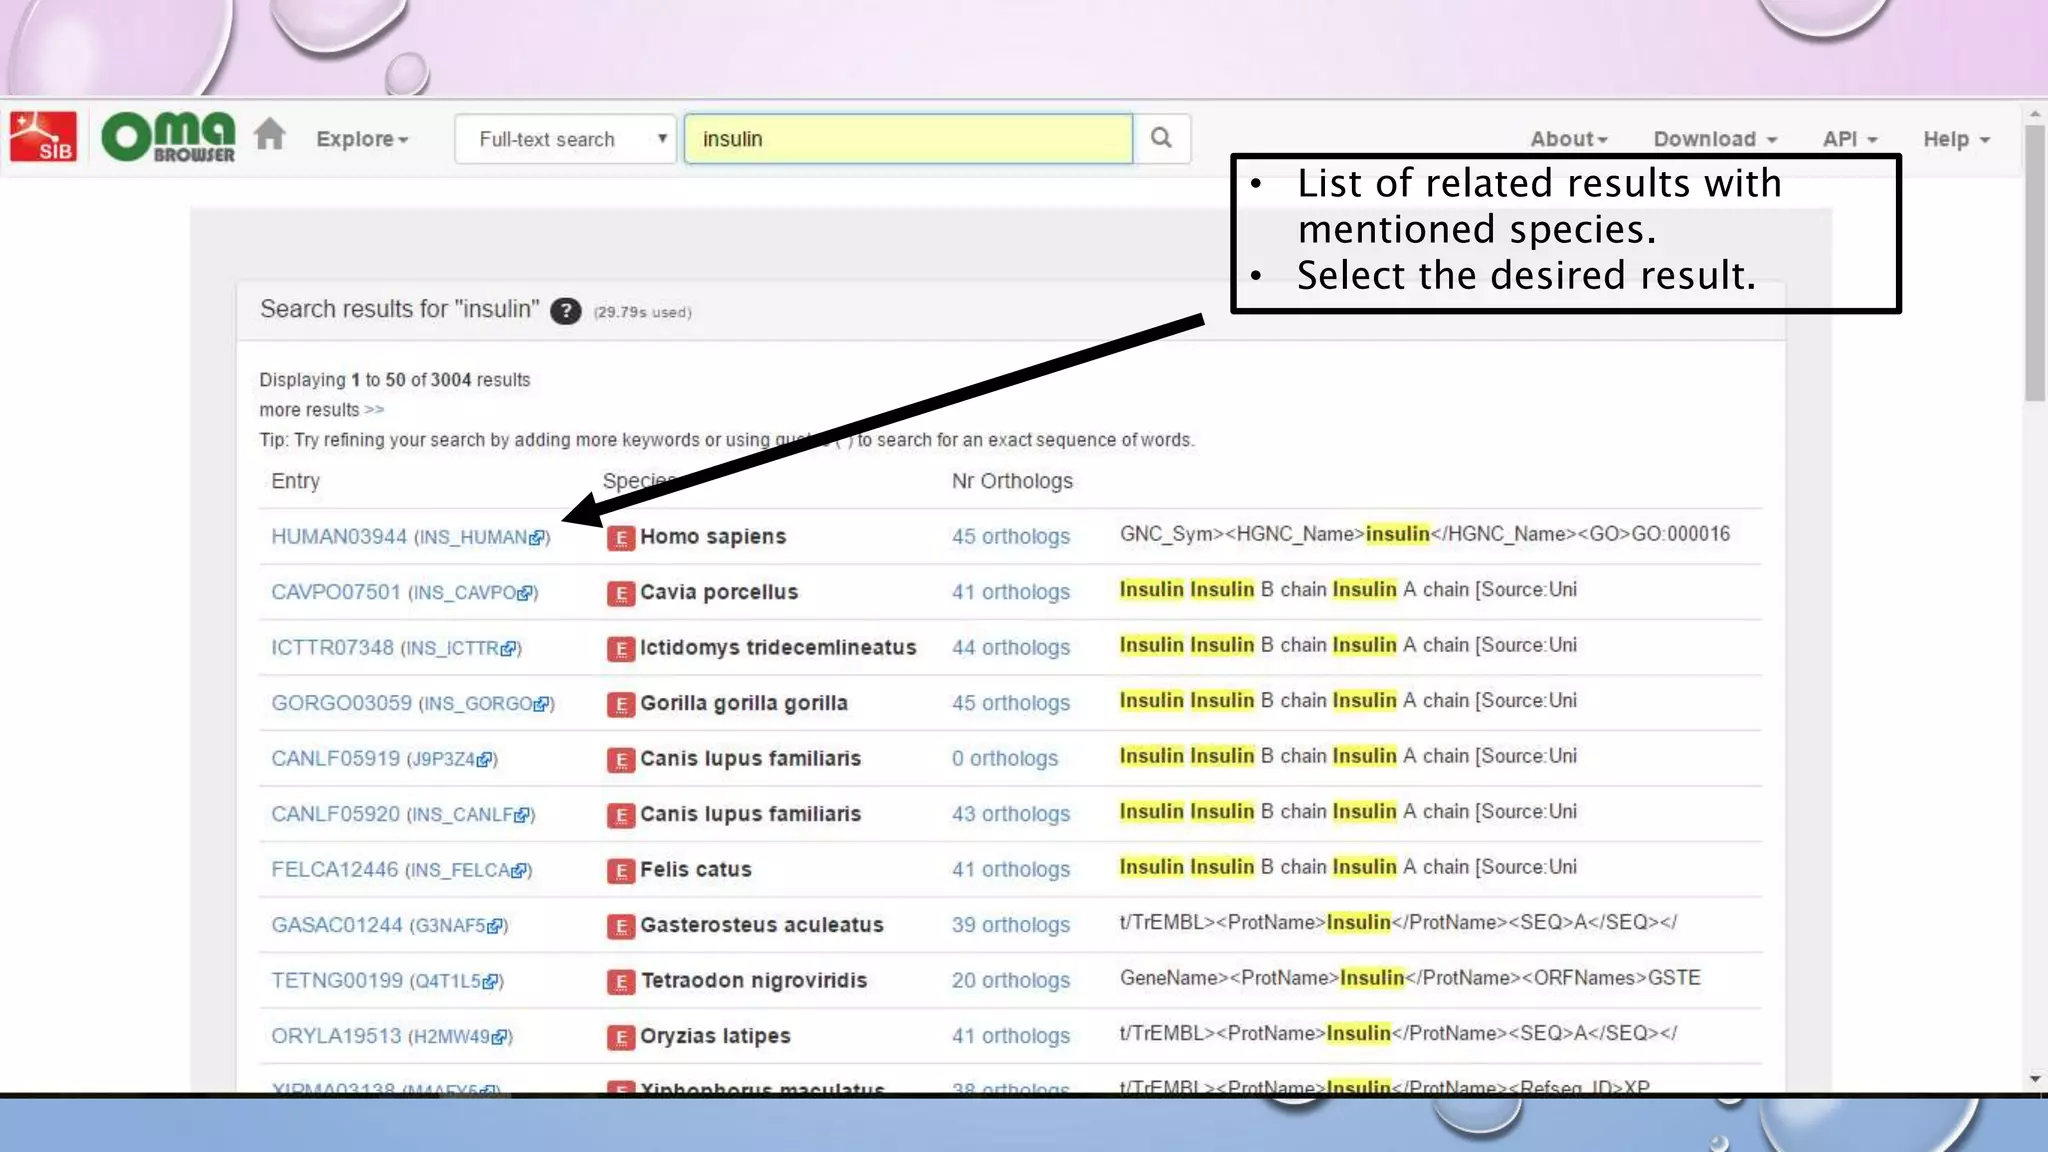Open the HUMAN03944 entry link
The height and width of the screenshot is (1152, 2048).
(339, 537)
